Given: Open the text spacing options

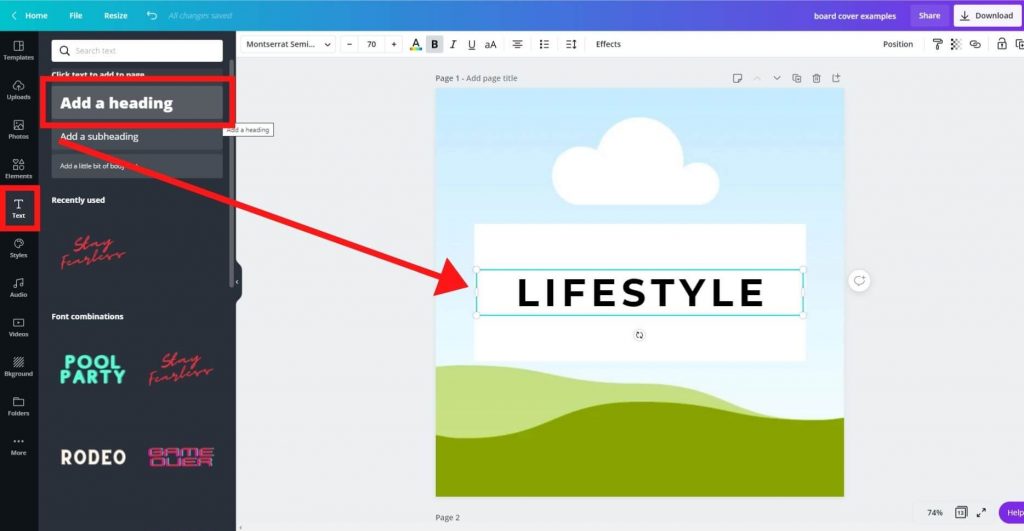Looking at the screenshot, I should coord(571,44).
